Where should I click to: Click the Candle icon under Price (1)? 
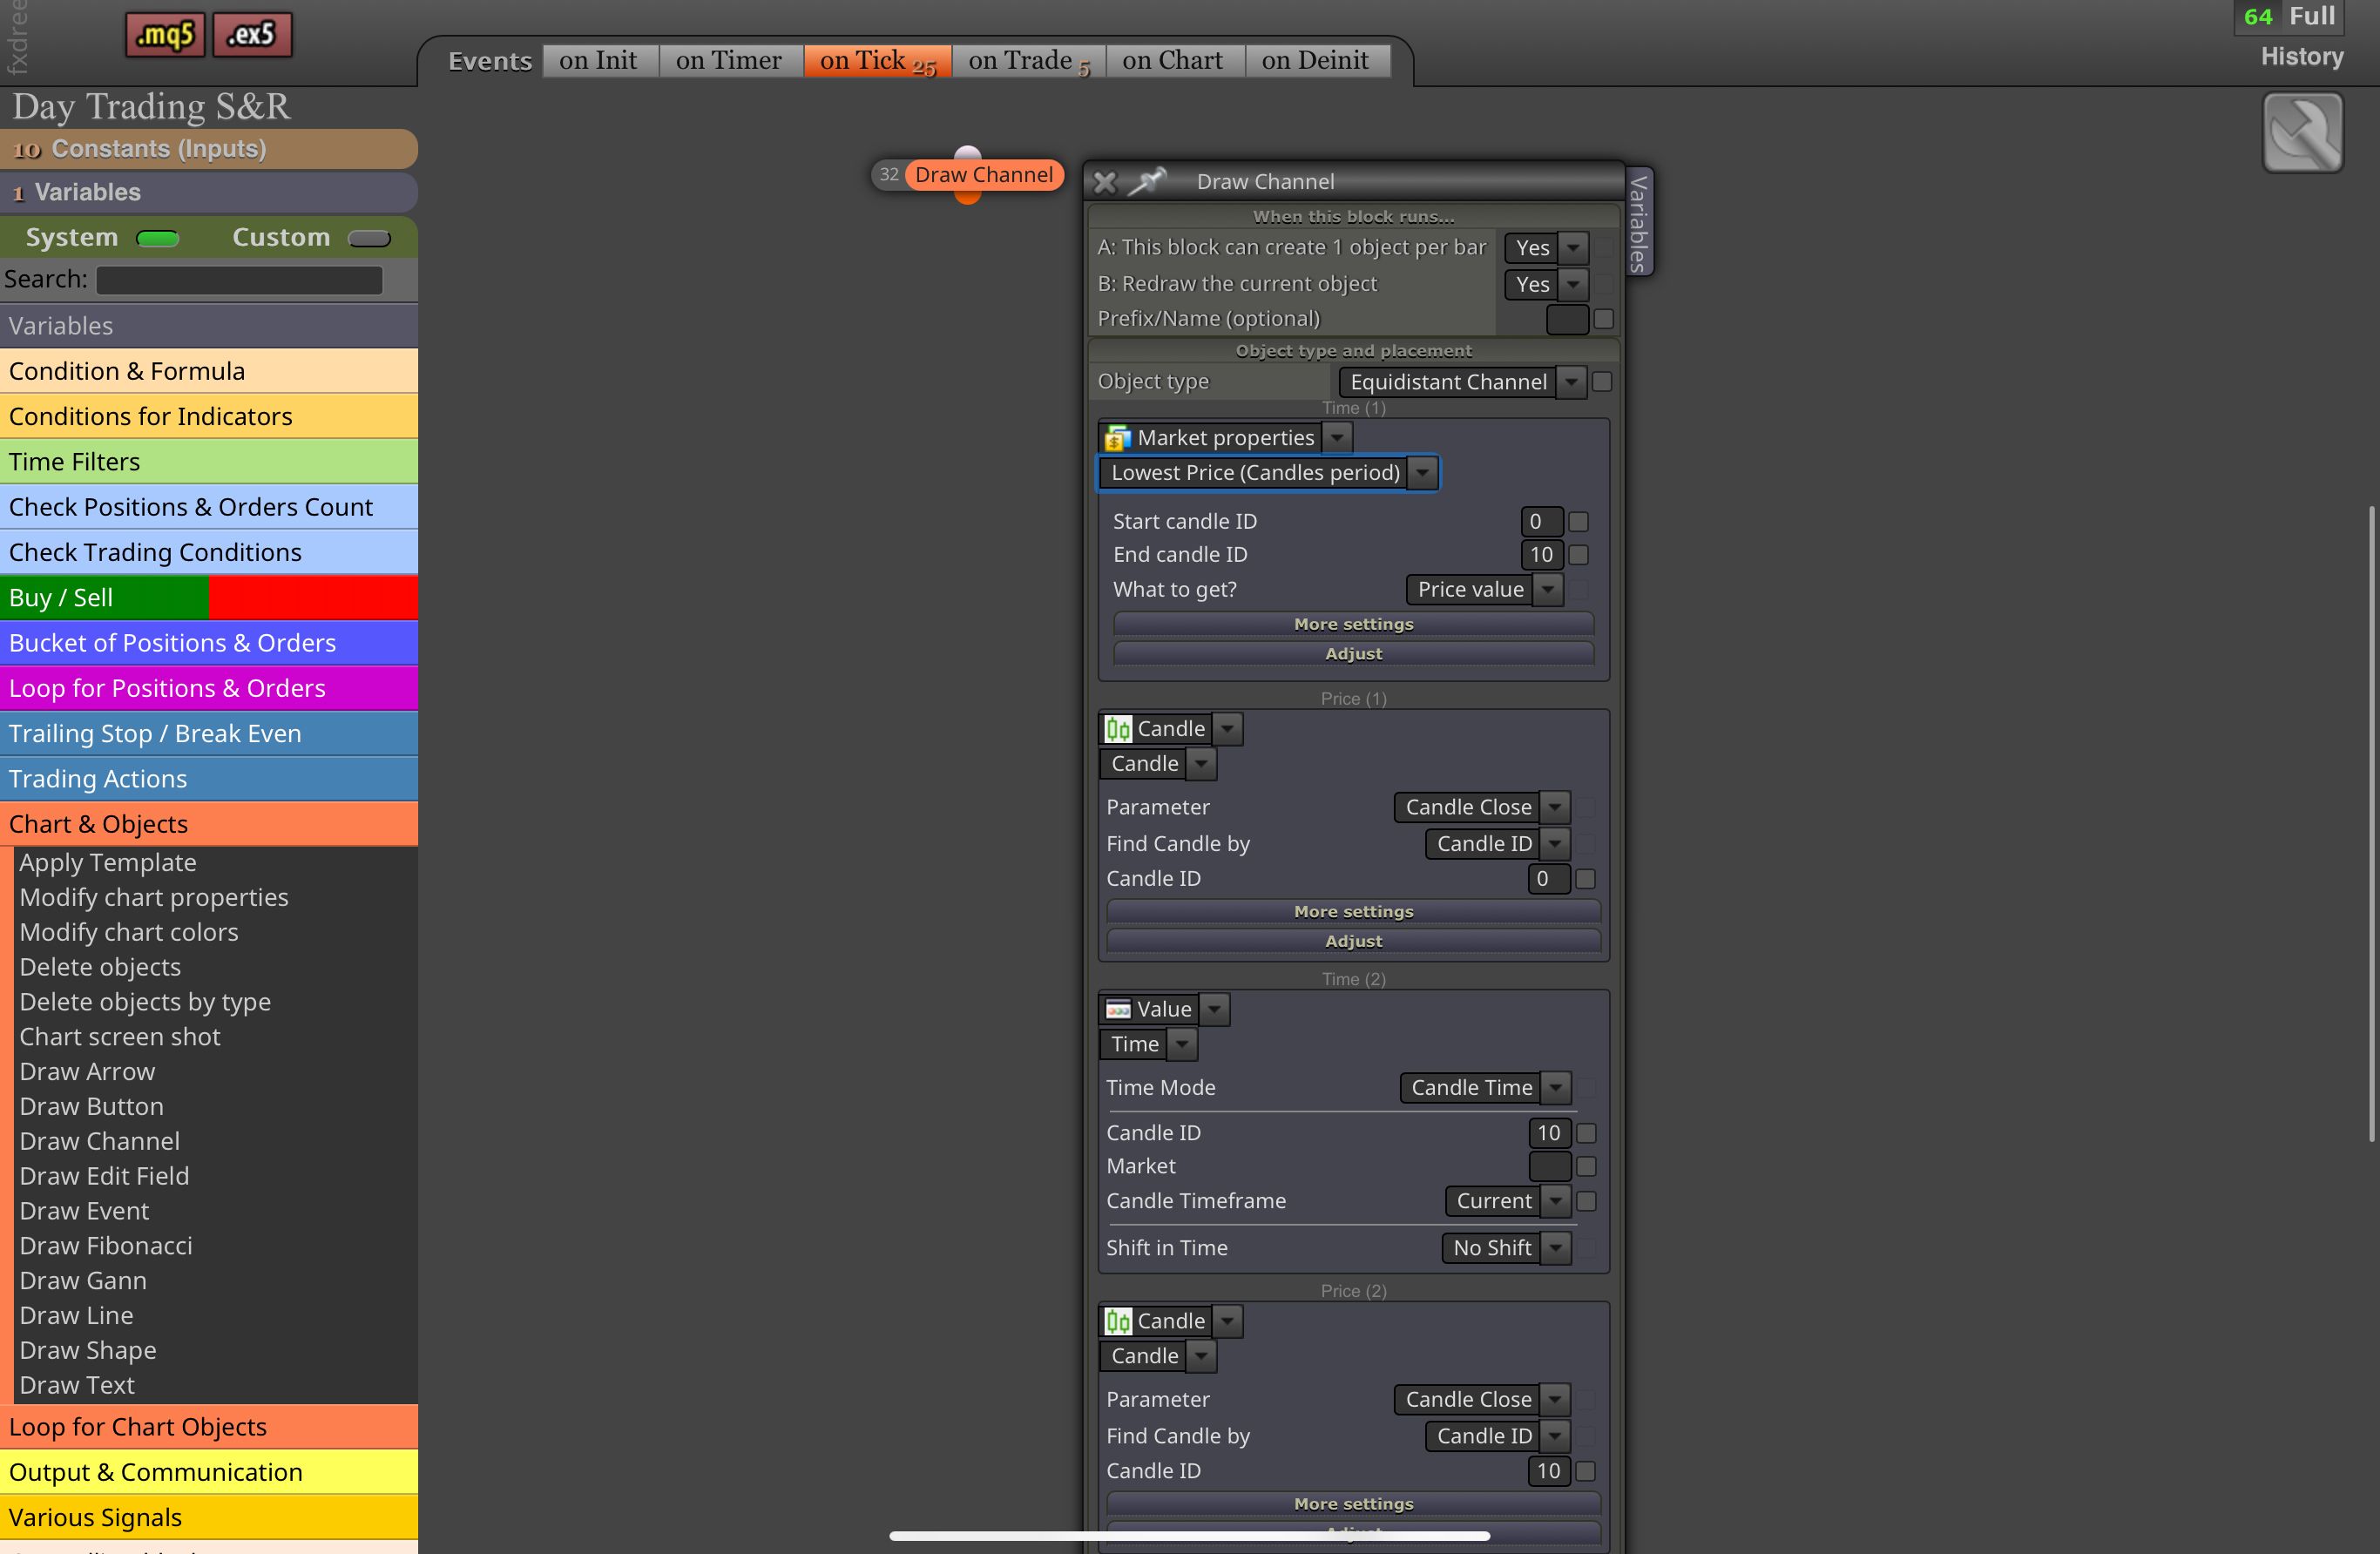click(1117, 729)
